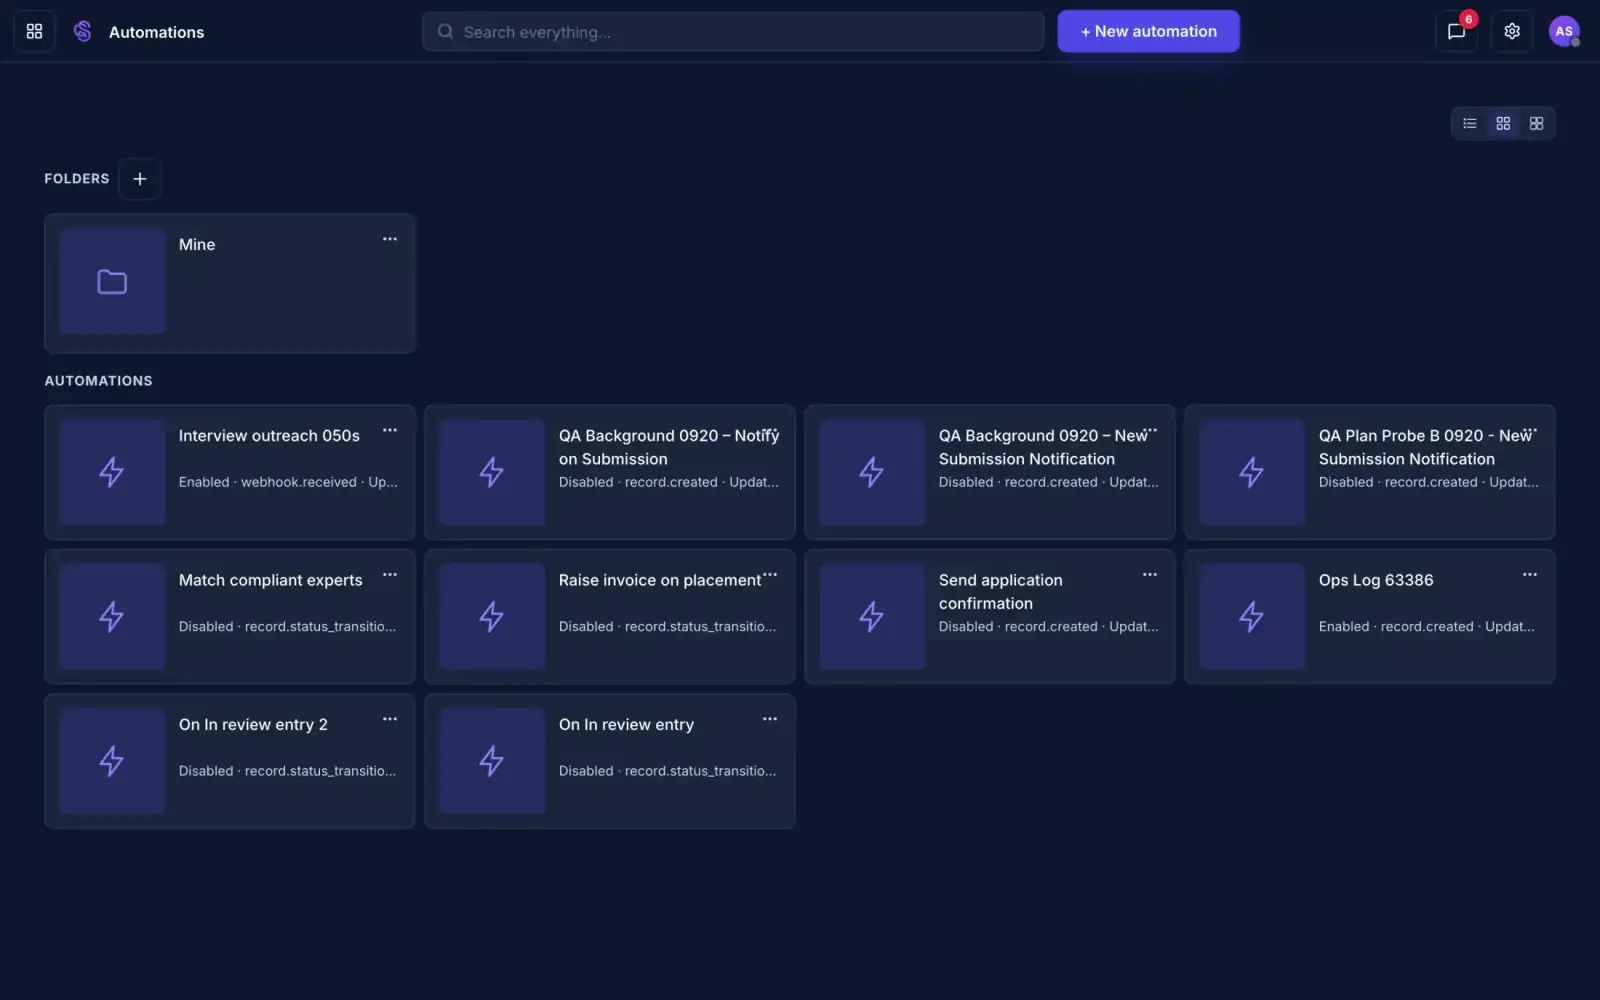Open options for On In review entry
1600x1000 pixels.
point(770,719)
